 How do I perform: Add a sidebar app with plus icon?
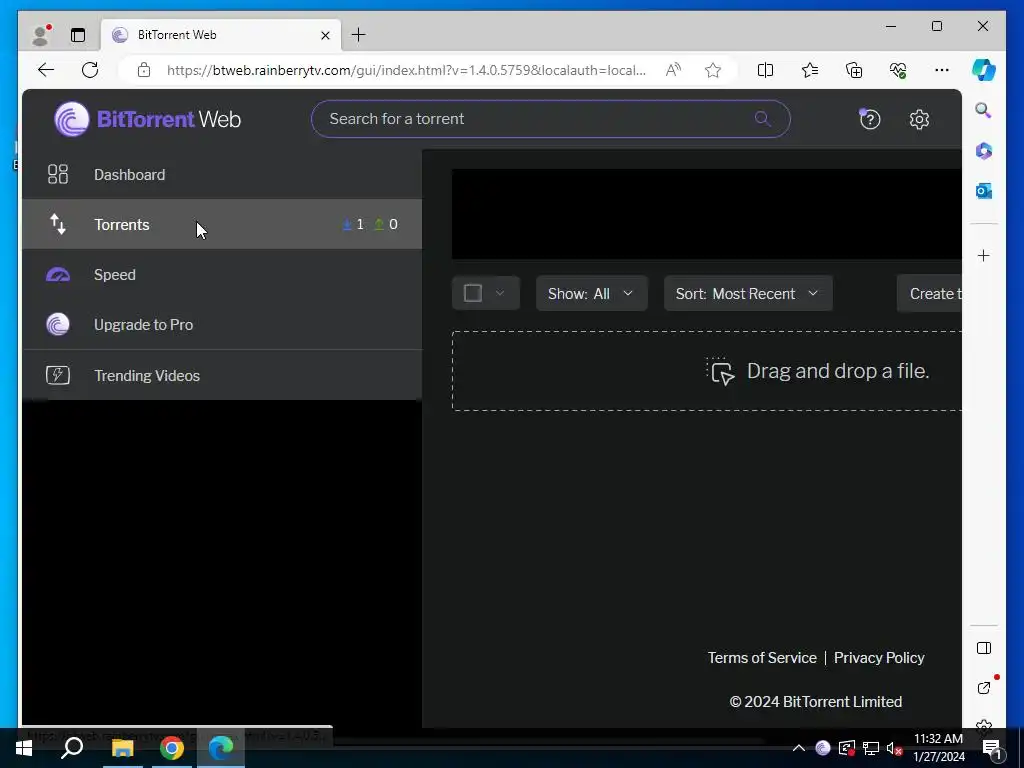[x=984, y=255]
